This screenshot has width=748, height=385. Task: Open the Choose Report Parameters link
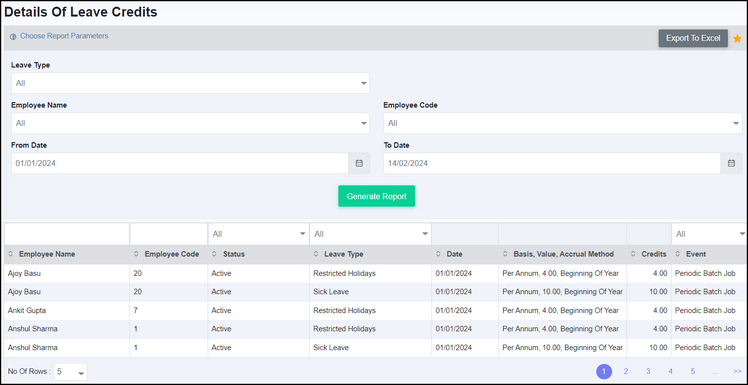tap(64, 36)
